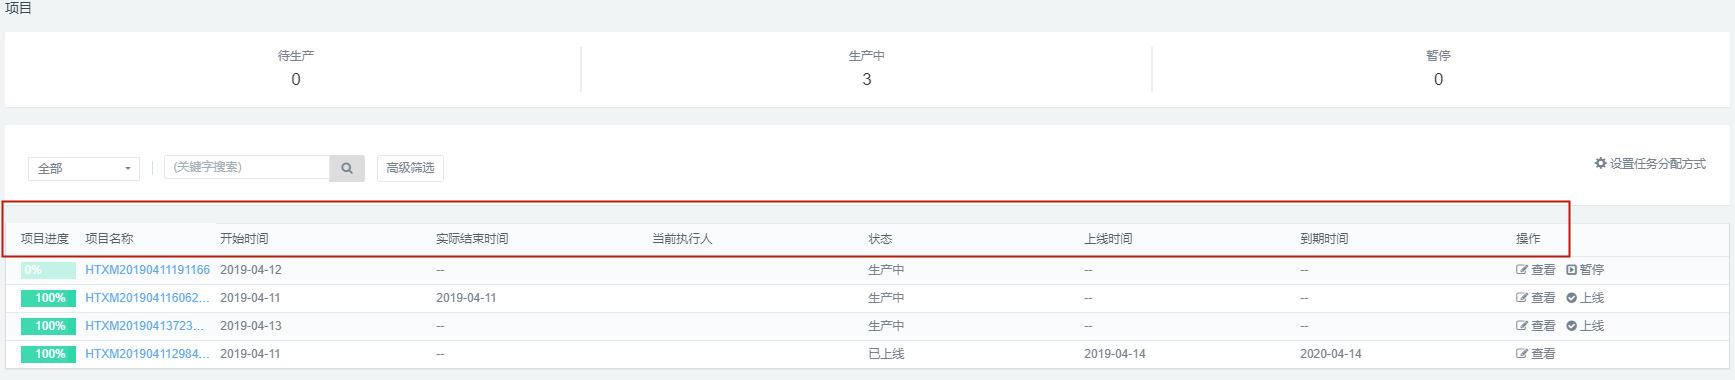
Task: Click the magnifier search icon button
Action: point(347,168)
